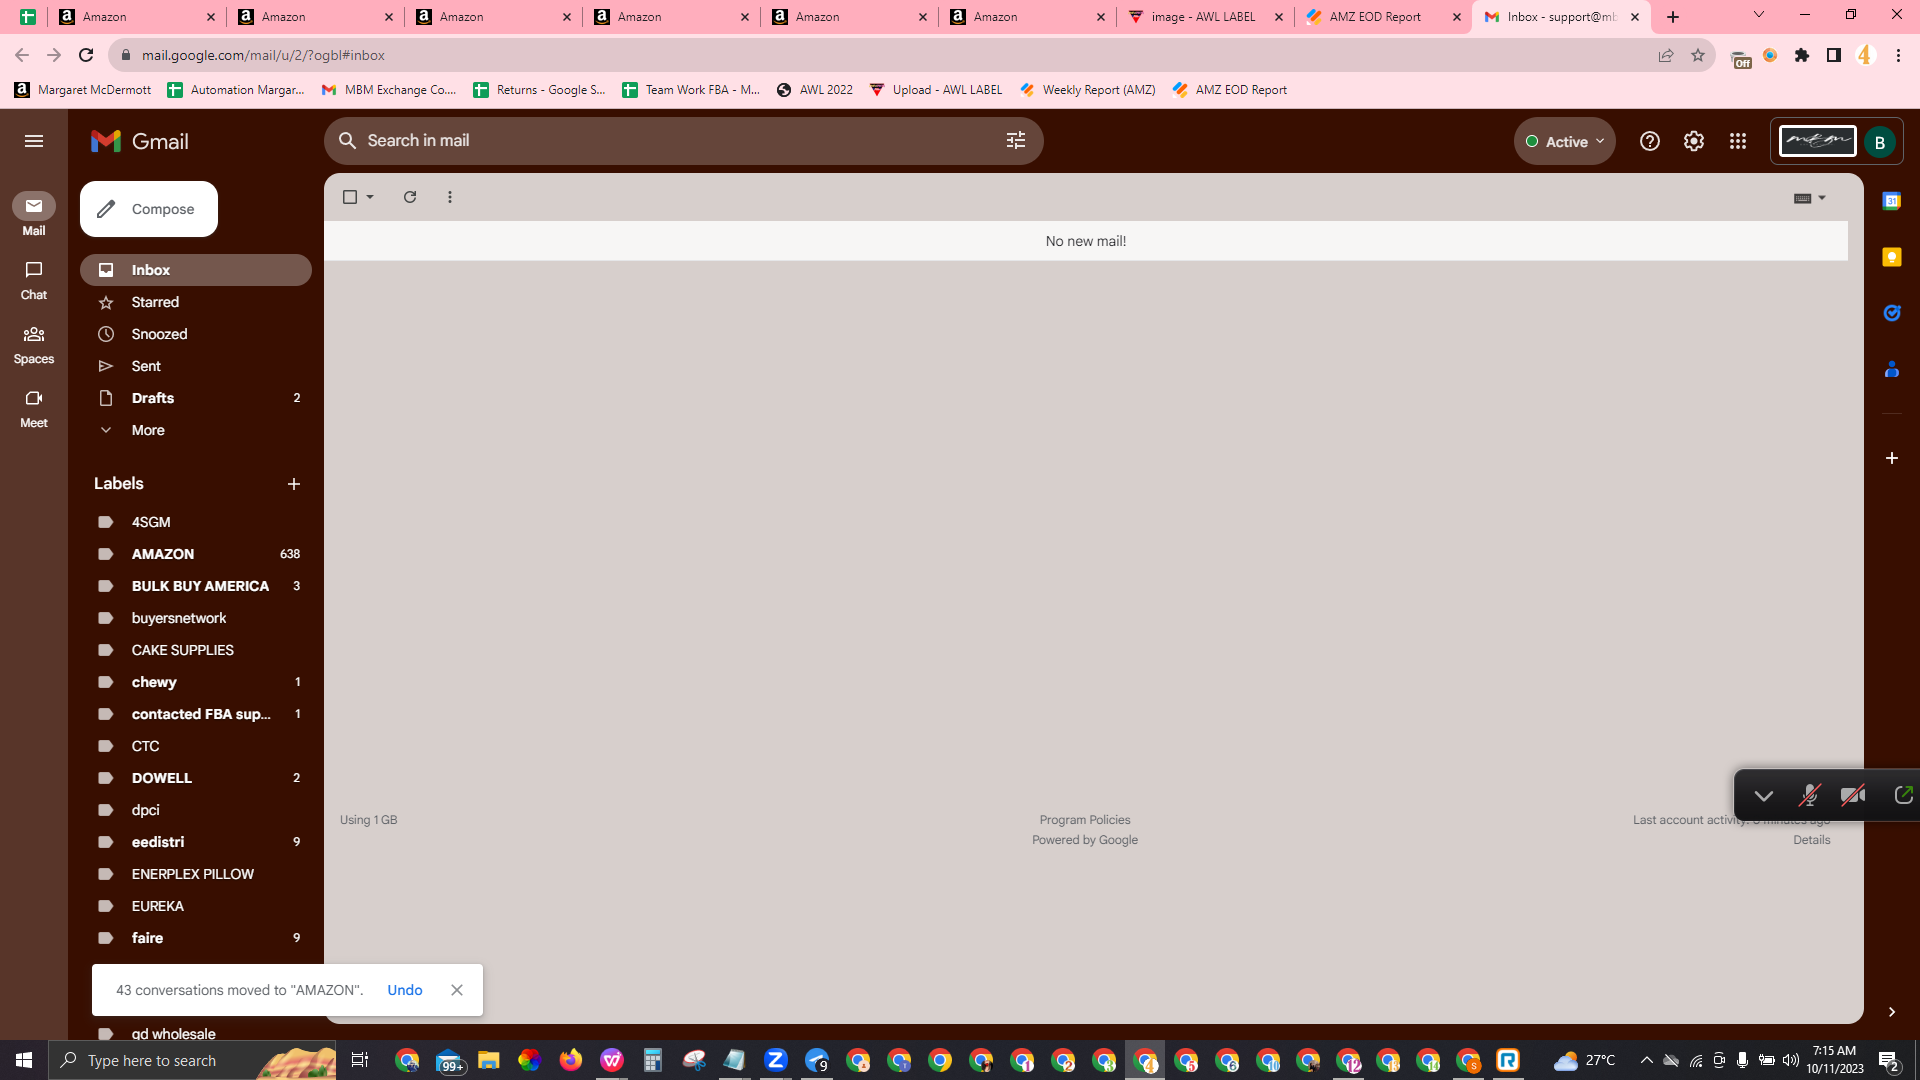1920x1080 pixels.
Task: Open Chrome's tab search dropdown
Action: click(1759, 15)
